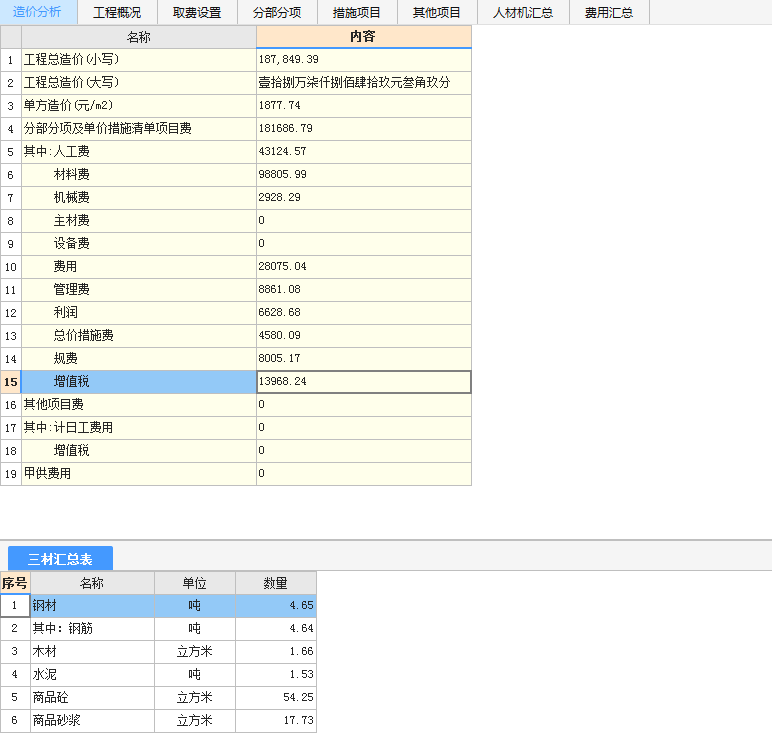Click the quantity 1.53 for 水泥
Viewport: 772px width, 752px height.
tap(276, 675)
